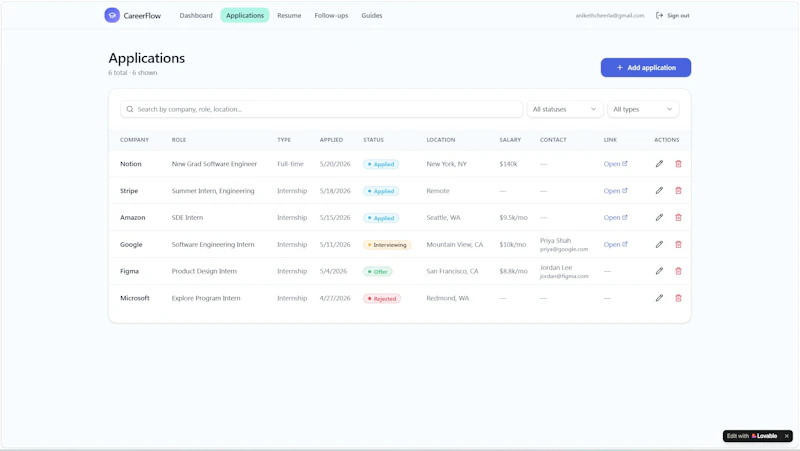The width and height of the screenshot is (800, 451).
Task: Delete the Notion application with trash icon
Action: point(678,164)
